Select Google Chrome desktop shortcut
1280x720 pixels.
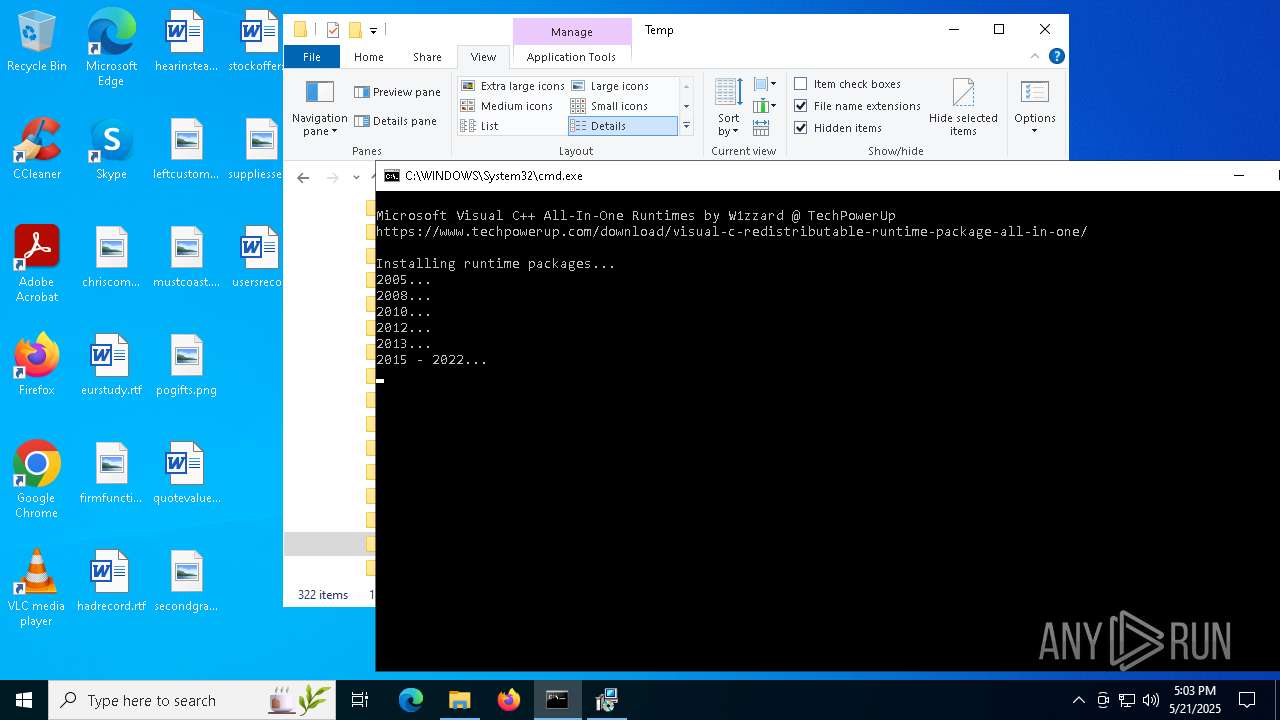click(37, 480)
